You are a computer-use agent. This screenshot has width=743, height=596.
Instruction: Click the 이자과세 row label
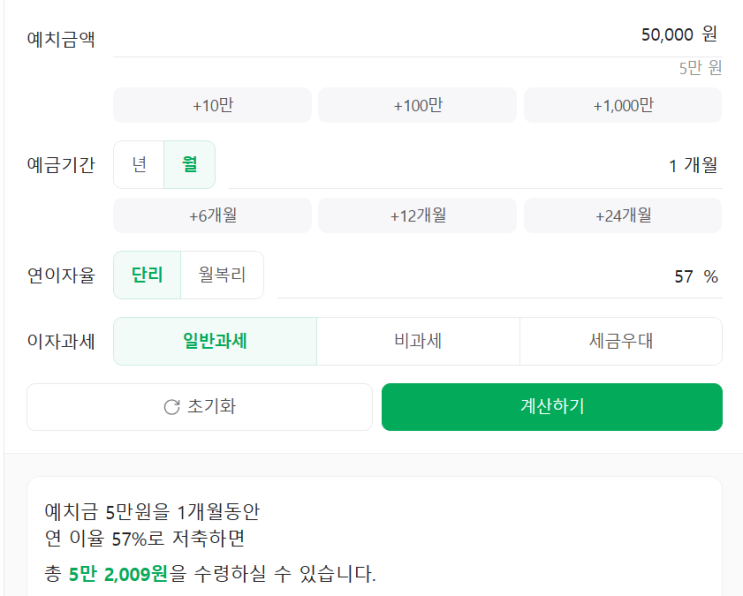pos(61,342)
